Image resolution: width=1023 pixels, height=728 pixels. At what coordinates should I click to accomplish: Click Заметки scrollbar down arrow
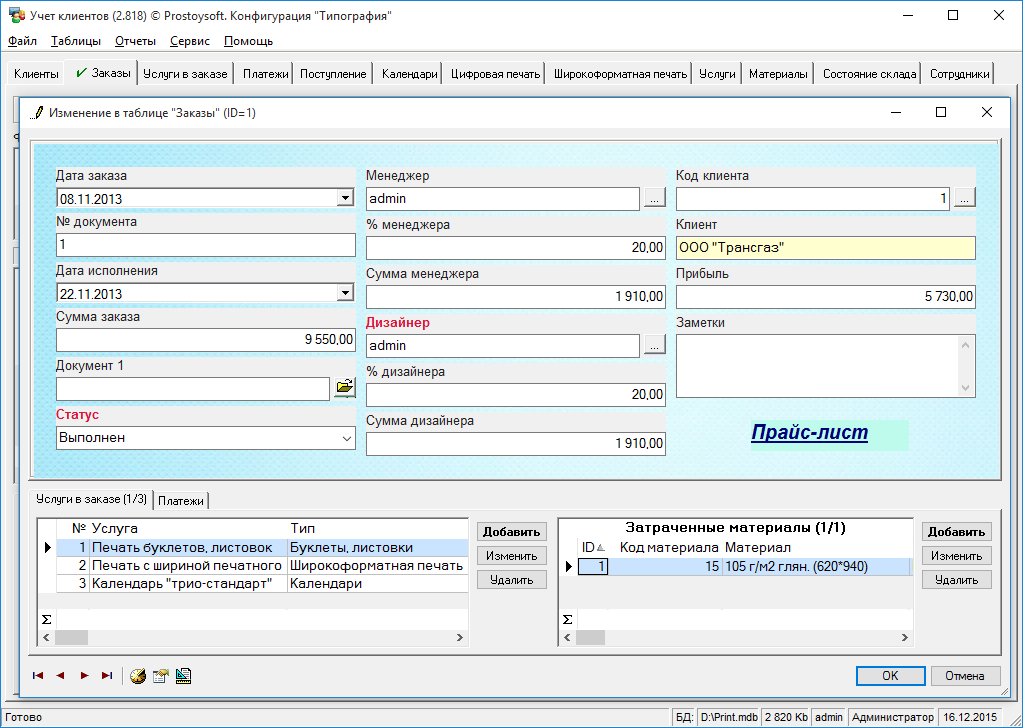[x=966, y=388]
